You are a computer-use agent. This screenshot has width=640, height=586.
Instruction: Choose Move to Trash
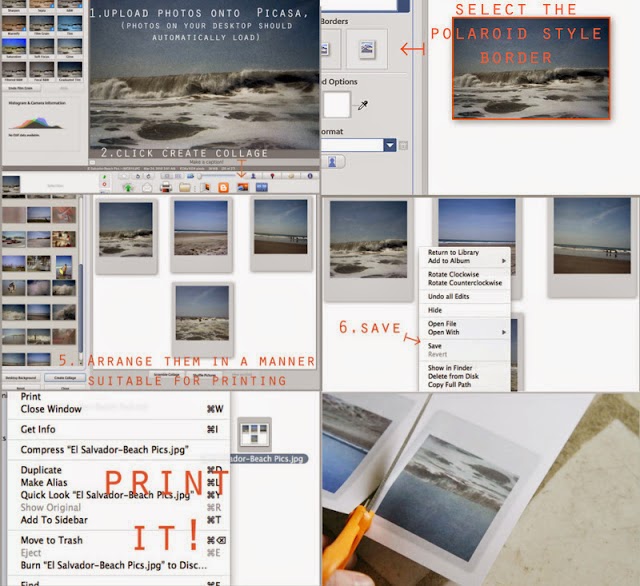click(x=118, y=540)
